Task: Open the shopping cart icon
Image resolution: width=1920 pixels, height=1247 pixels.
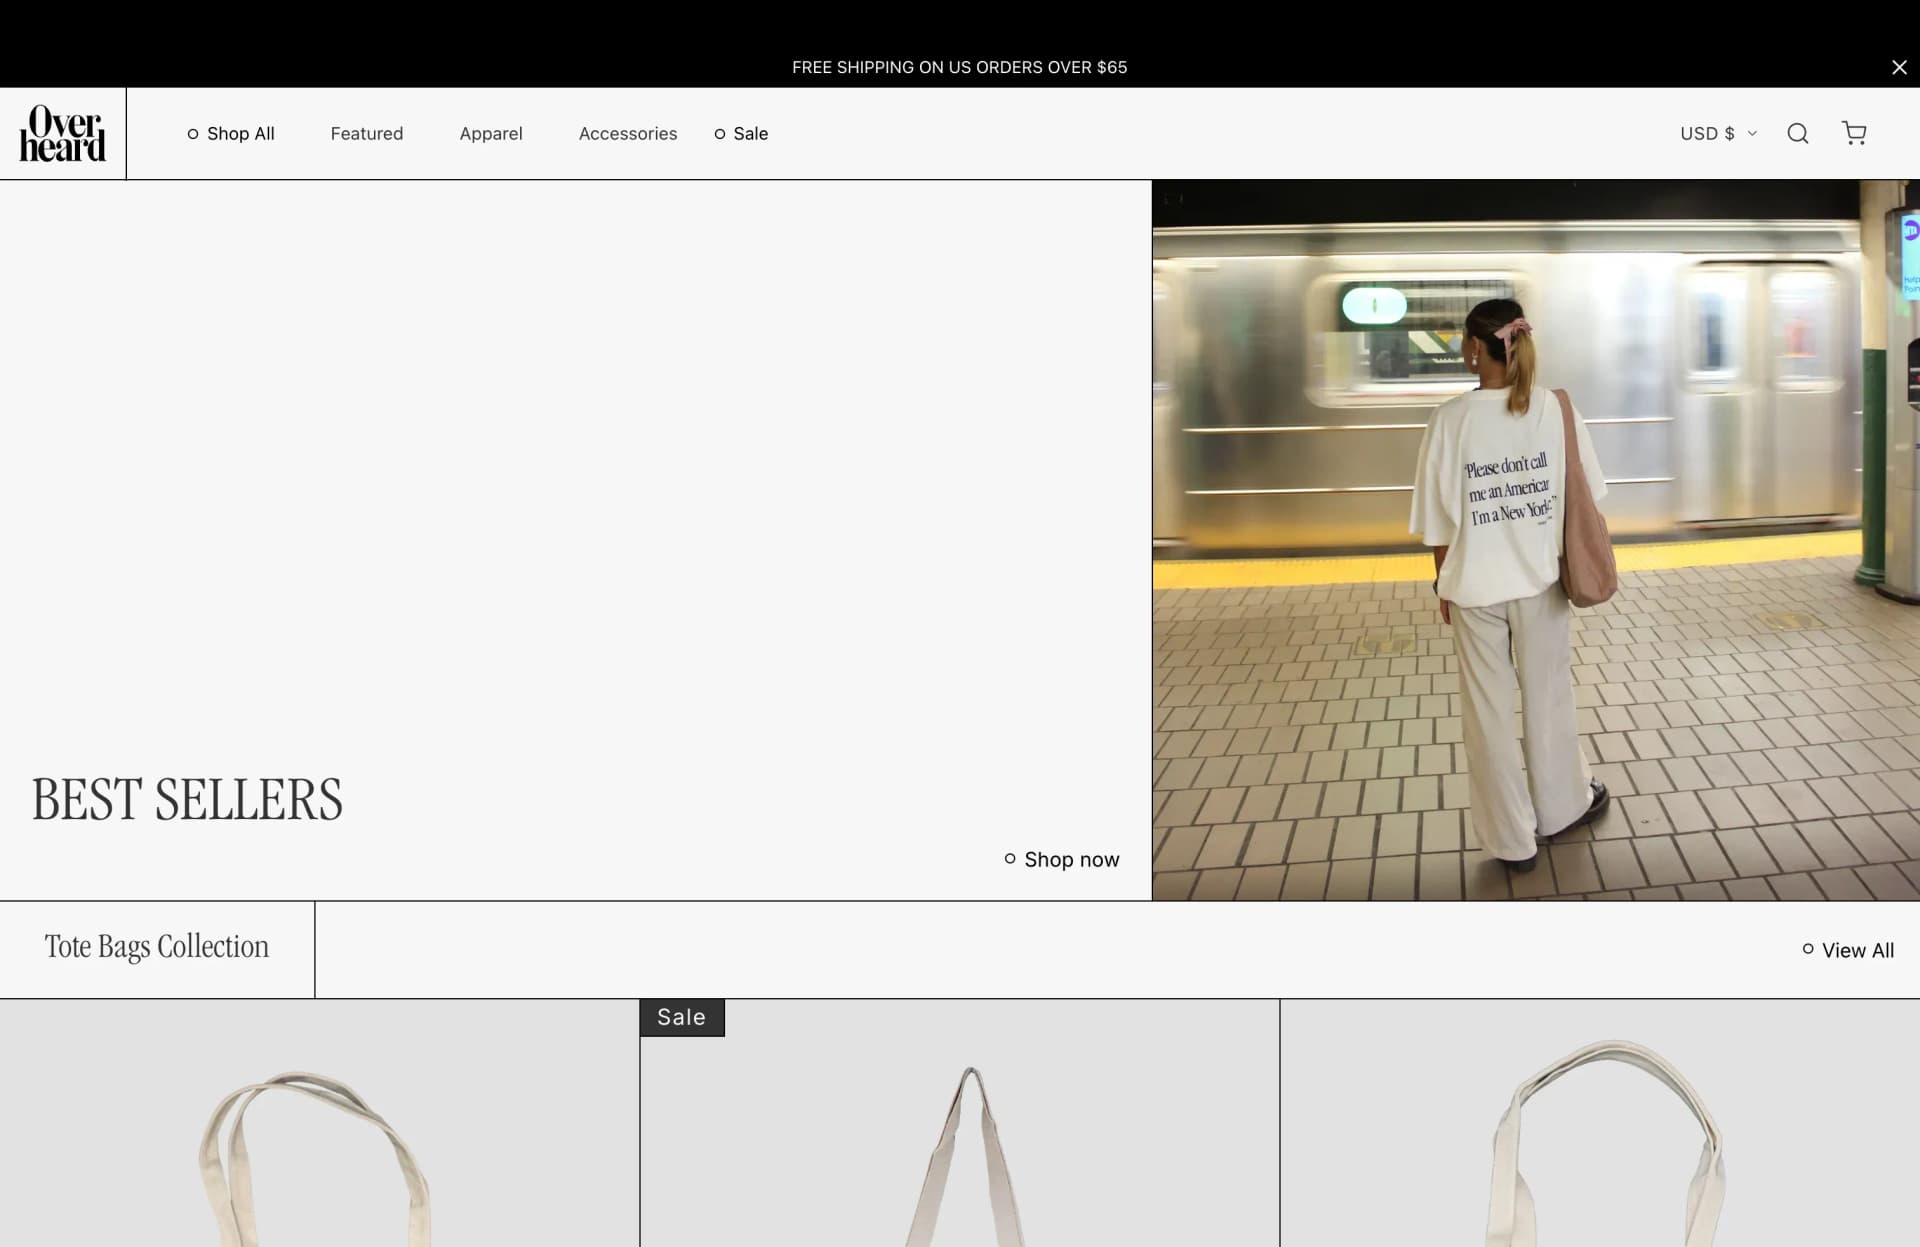Action: click(1854, 133)
